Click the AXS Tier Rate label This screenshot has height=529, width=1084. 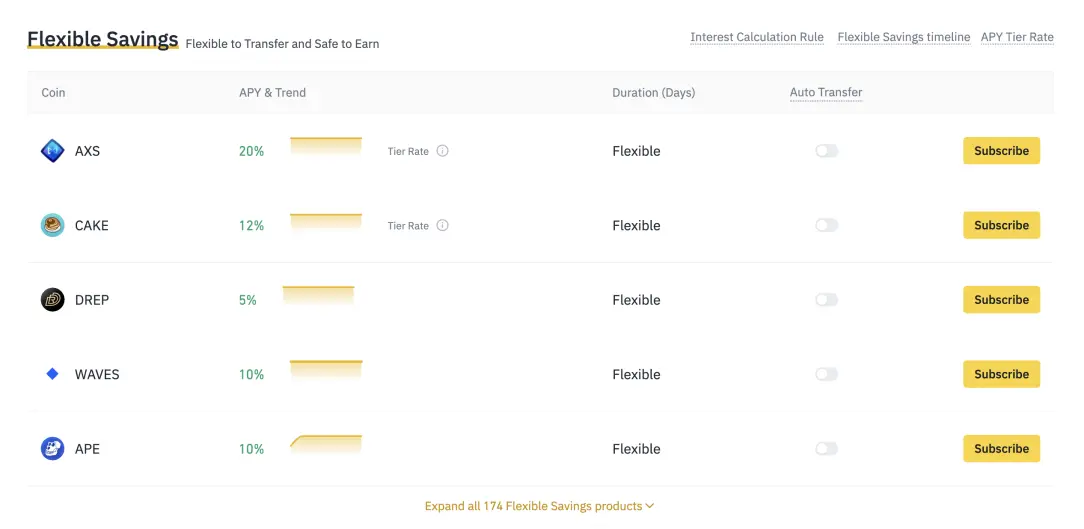(408, 151)
